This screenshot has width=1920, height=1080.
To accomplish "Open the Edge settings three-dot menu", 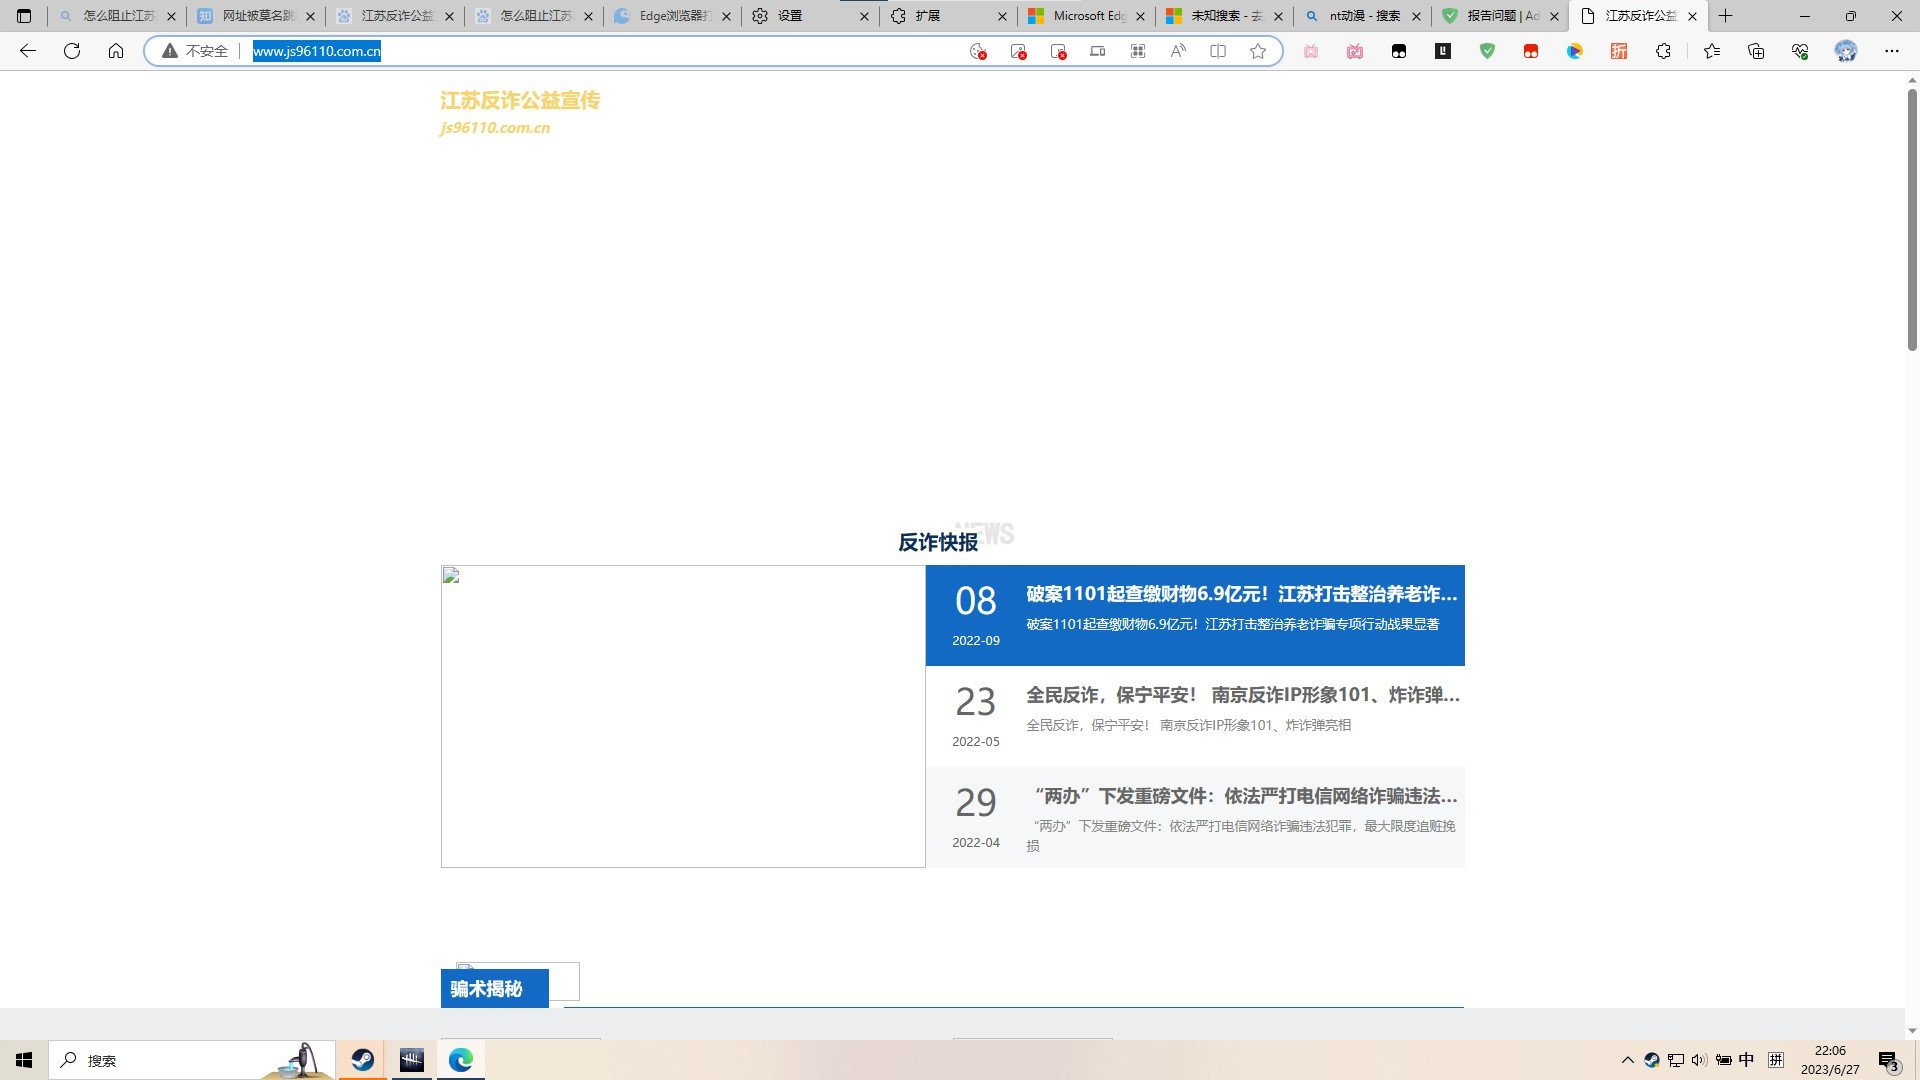I will pos(1892,51).
